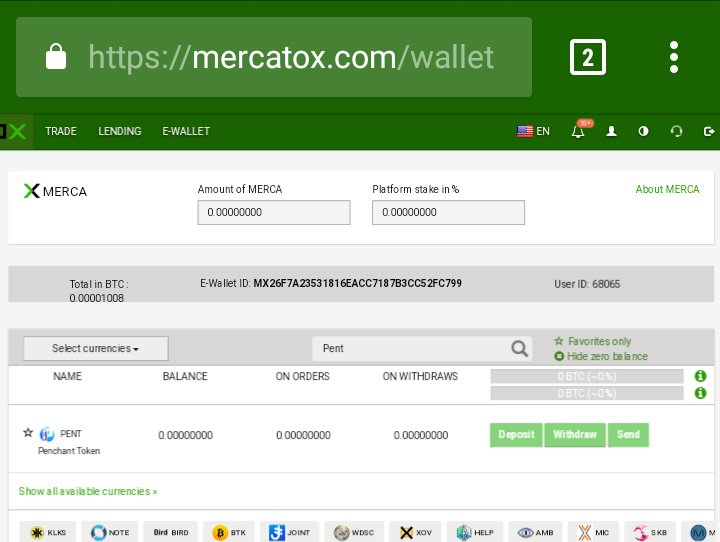Open the E-WALLET menu
720x542 pixels.
tap(186, 131)
